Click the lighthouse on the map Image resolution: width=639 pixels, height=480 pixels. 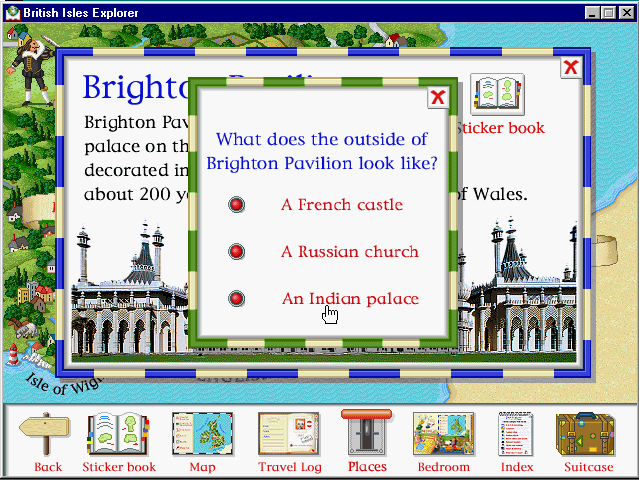(x=13, y=354)
